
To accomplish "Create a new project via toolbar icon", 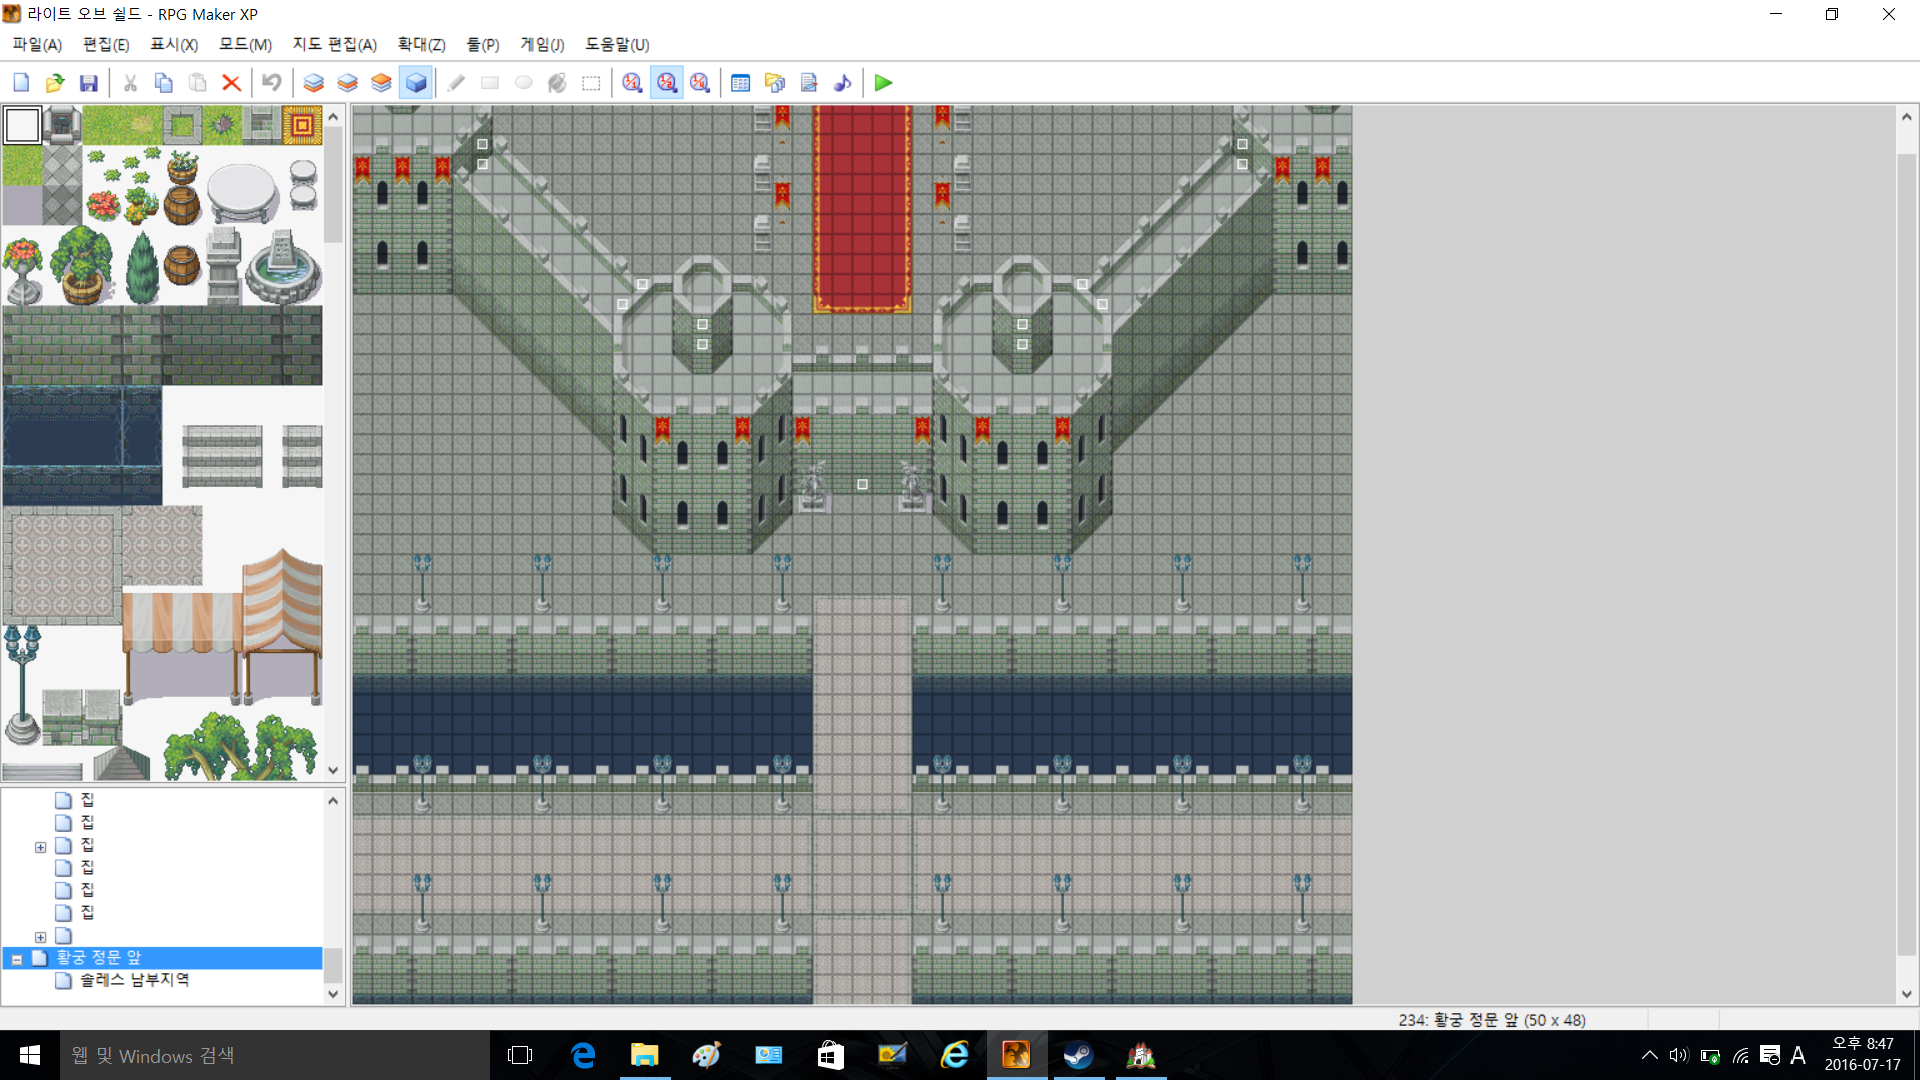I will coord(21,83).
